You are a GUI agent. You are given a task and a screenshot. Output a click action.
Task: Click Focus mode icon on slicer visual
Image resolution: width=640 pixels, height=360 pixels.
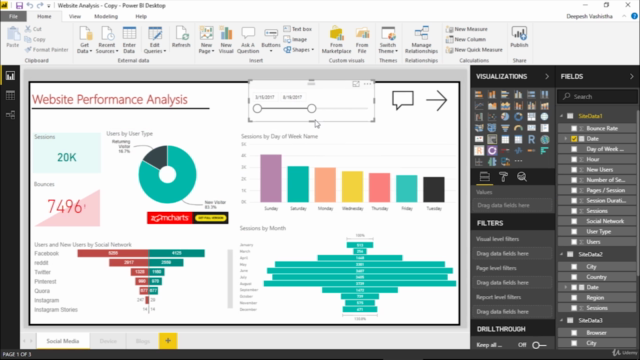[x=356, y=84]
